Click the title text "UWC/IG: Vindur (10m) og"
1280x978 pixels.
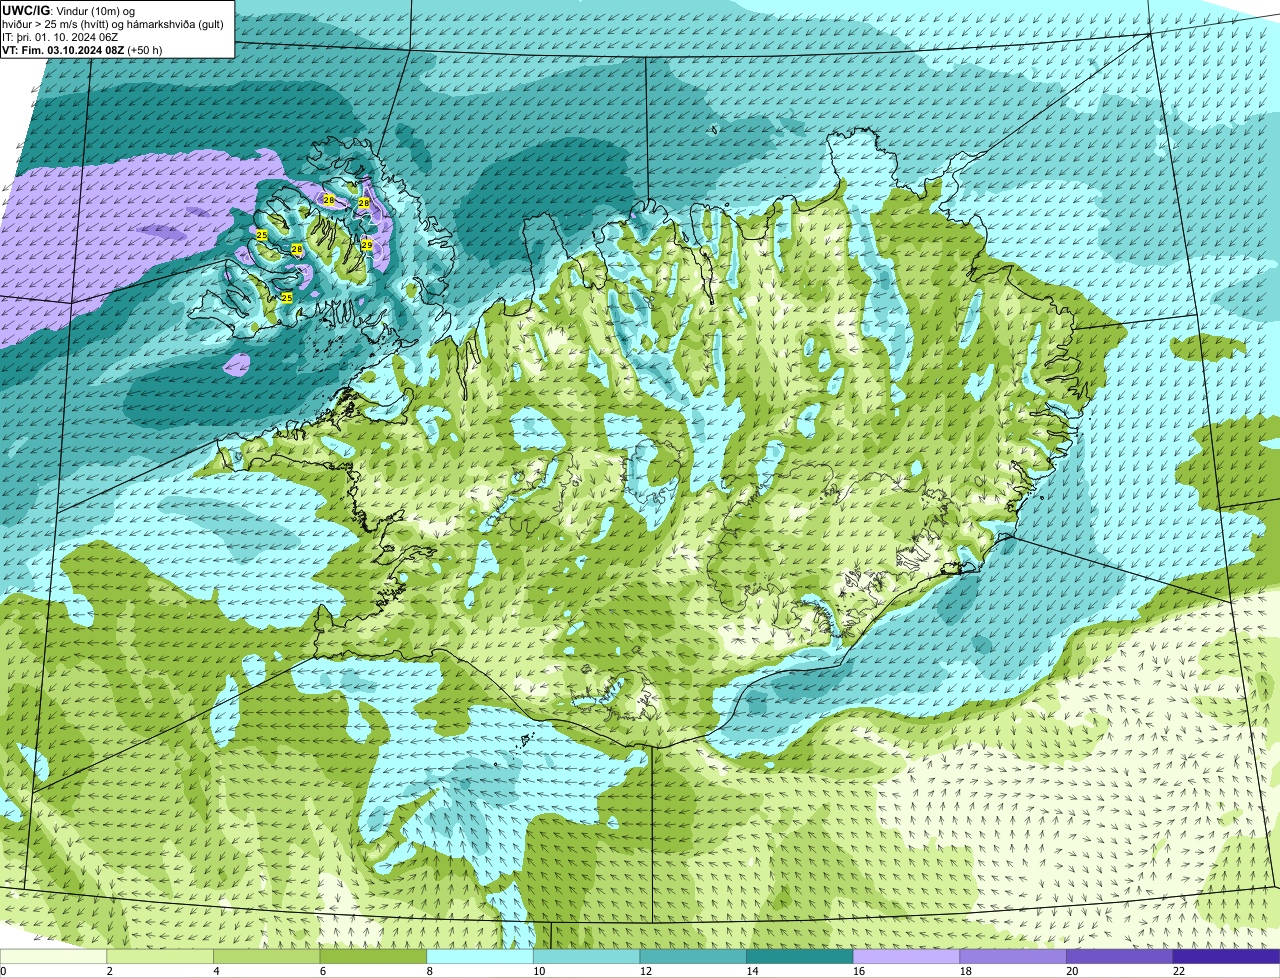pyautogui.click(x=69, y=11)
